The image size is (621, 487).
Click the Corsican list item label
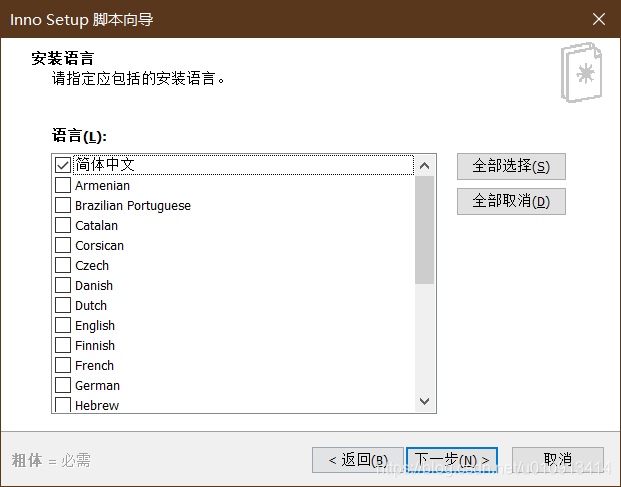point(99,246)
